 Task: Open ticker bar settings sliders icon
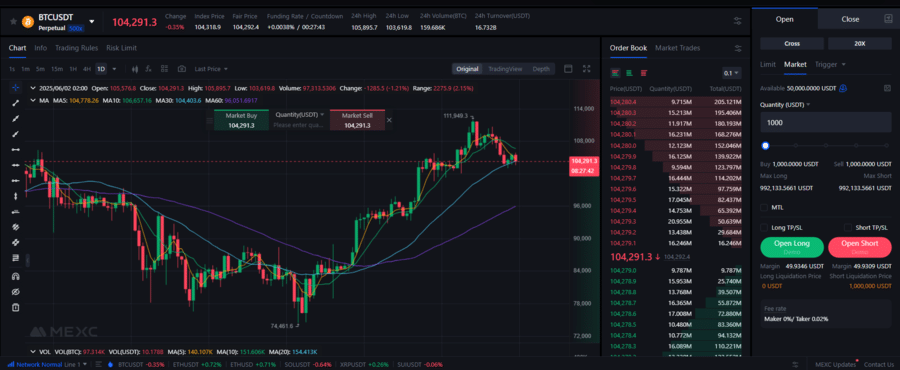(738, 21)
